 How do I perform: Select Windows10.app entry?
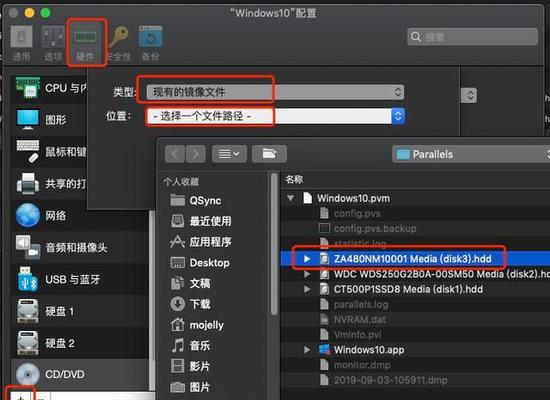click(415, 350)
